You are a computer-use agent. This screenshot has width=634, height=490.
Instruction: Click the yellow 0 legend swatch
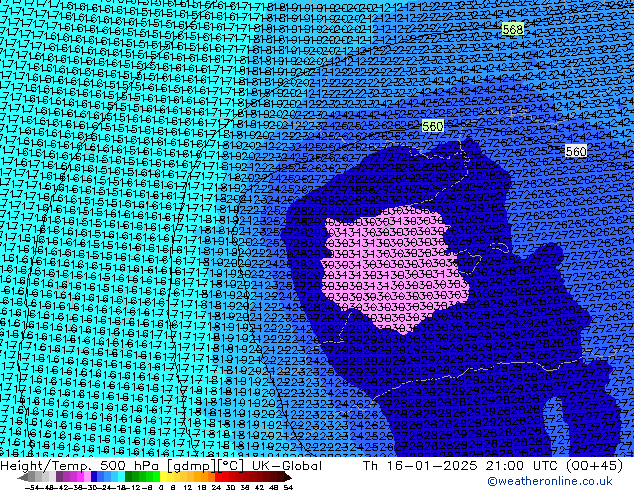coord(164,476)
